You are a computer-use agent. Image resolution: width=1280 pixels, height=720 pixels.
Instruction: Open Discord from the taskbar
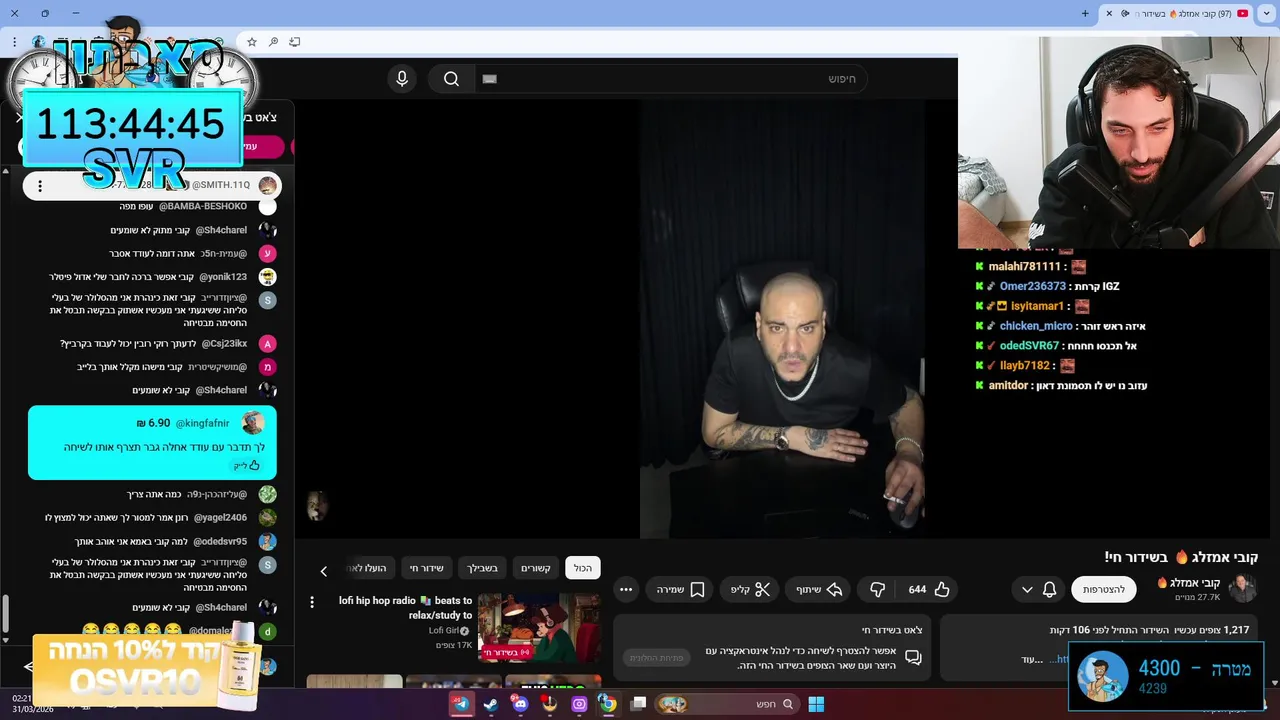(520, 704)
